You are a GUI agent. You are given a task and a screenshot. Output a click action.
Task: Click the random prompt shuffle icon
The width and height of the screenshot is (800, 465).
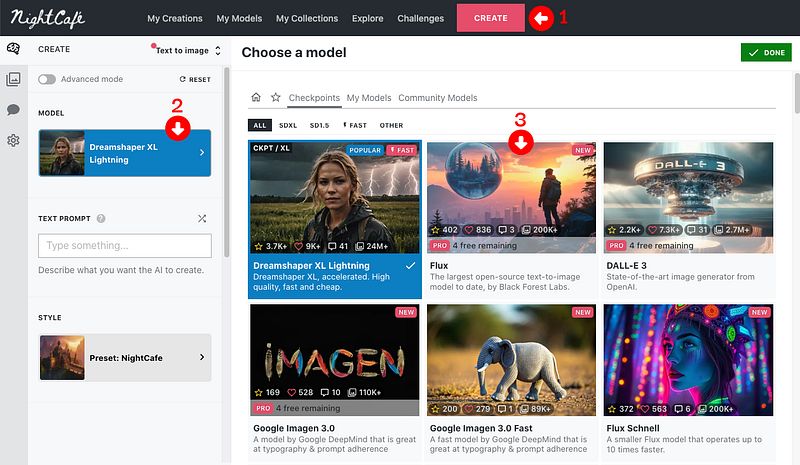coord(202,218)
